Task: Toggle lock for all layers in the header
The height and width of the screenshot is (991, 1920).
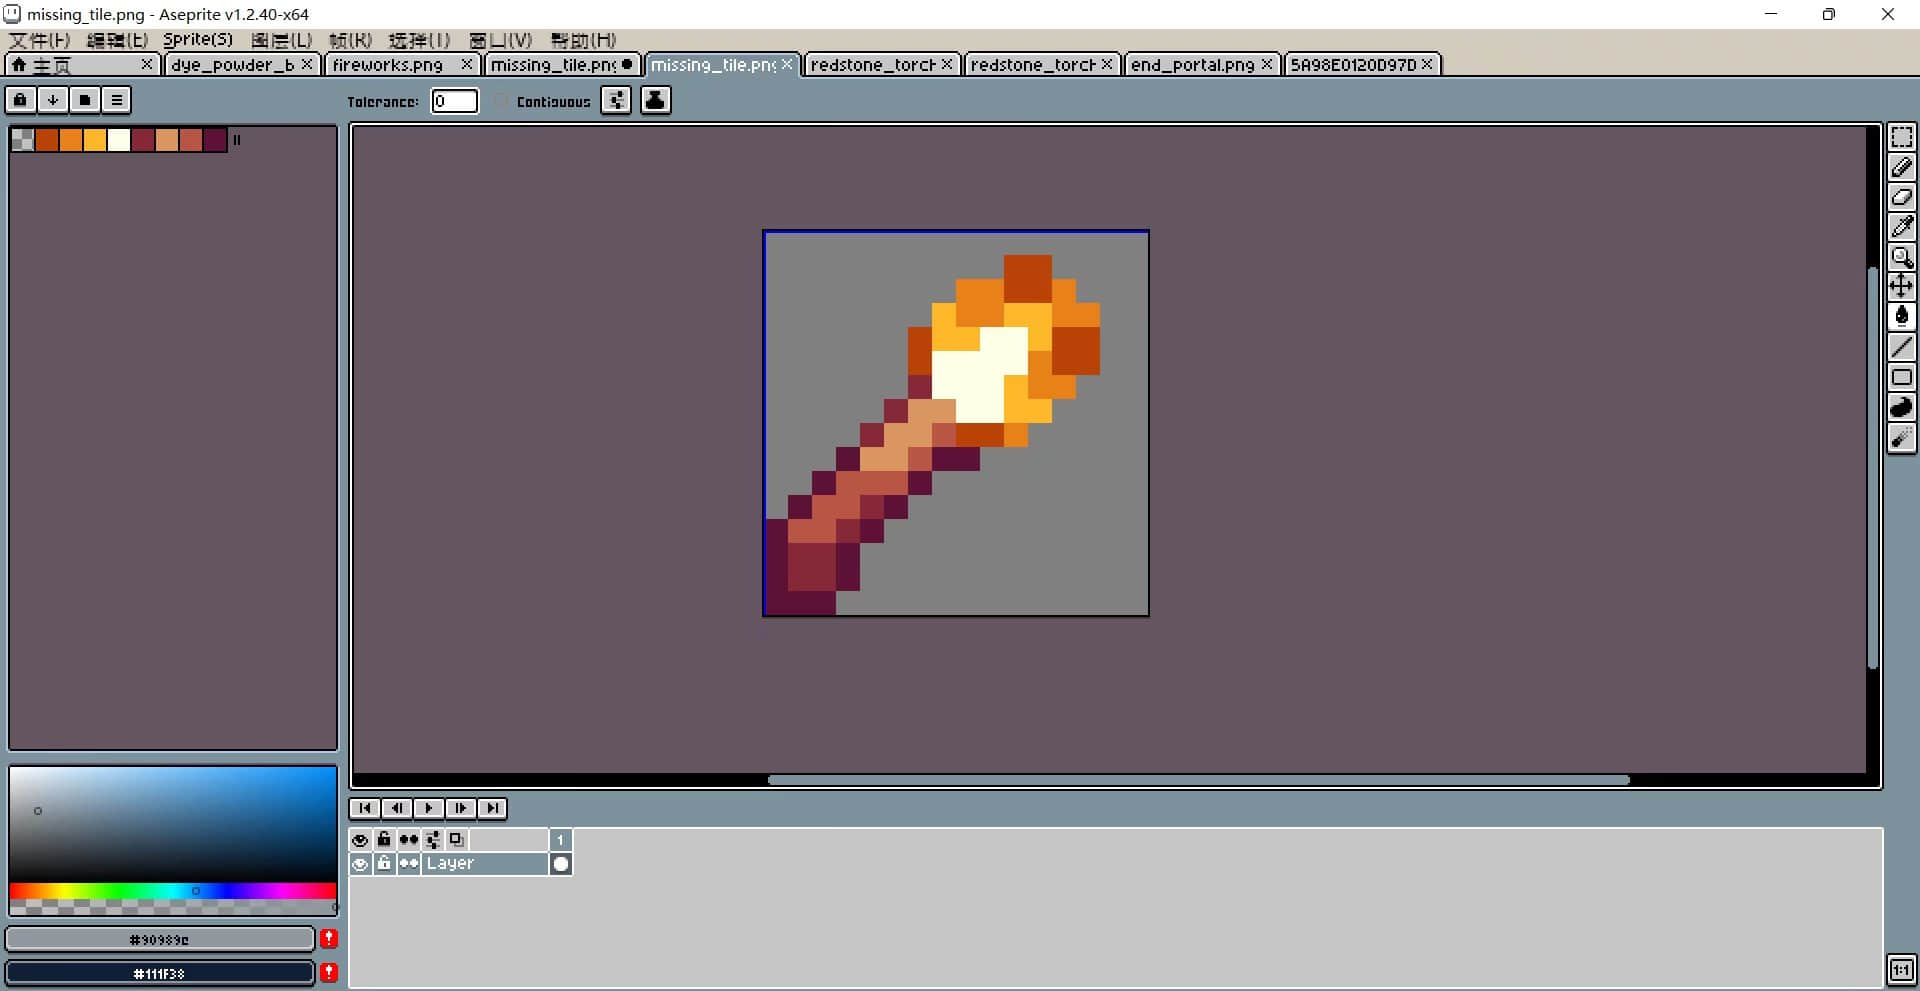Action: [384, 840]
